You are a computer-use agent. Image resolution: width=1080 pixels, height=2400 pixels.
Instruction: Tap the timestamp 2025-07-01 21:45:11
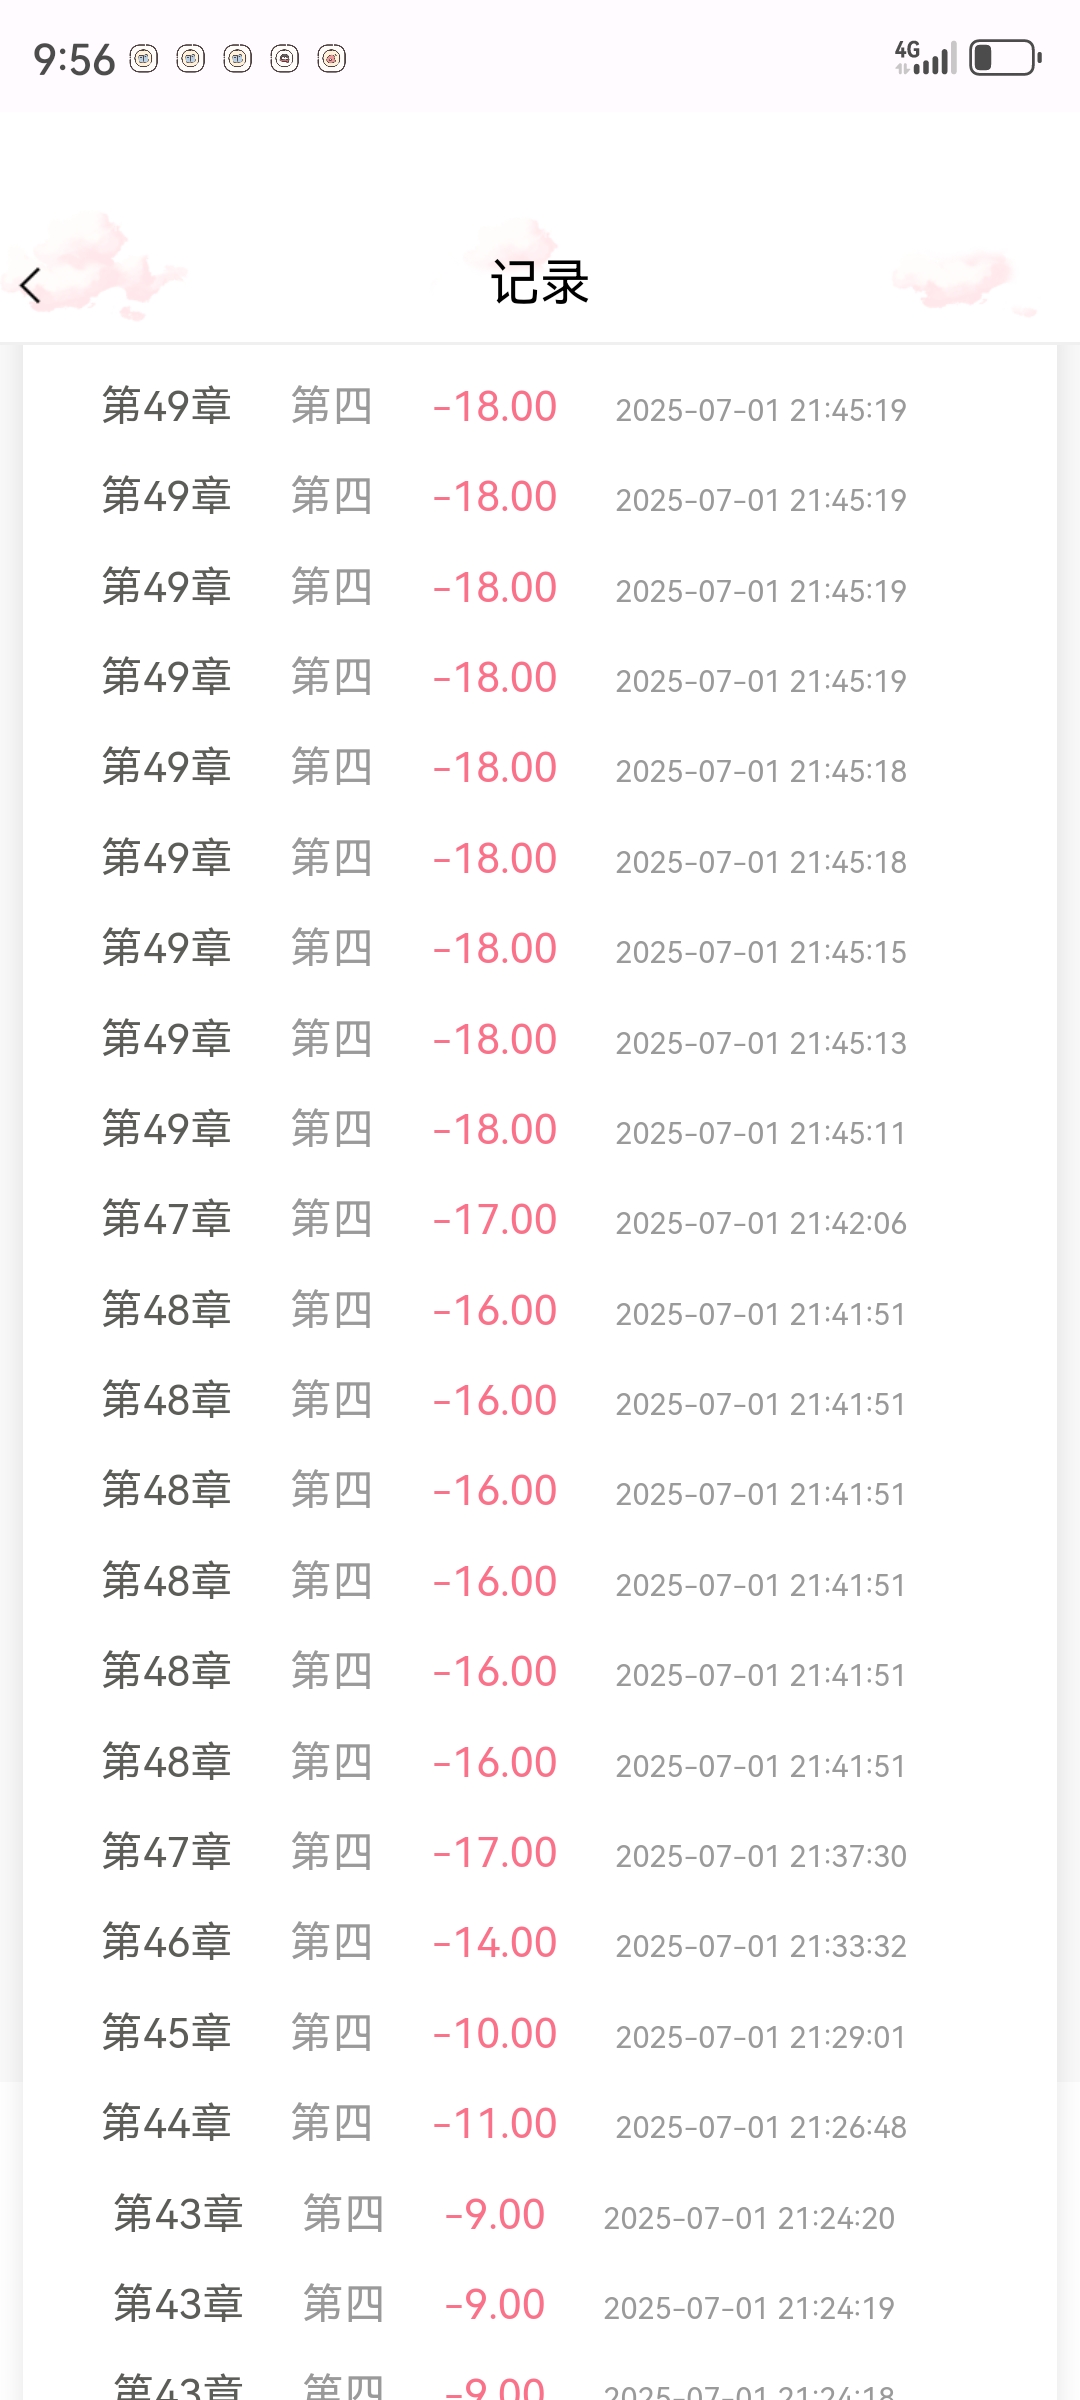tap(760, 1133)
